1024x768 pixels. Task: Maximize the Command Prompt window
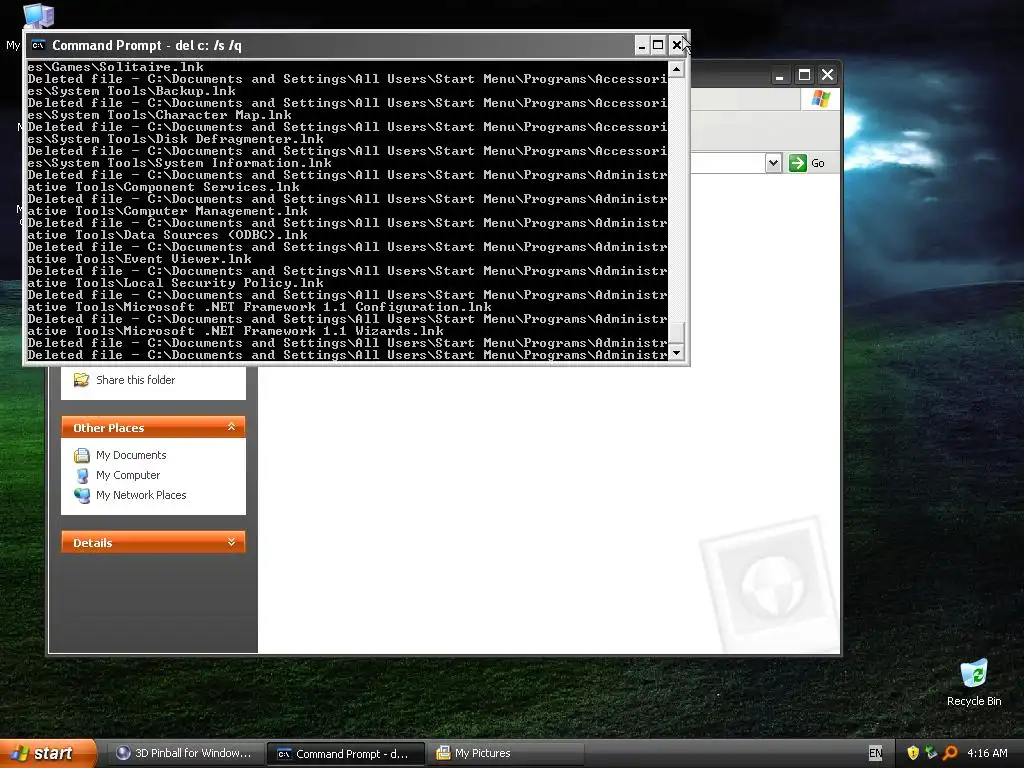coord(658,45)
